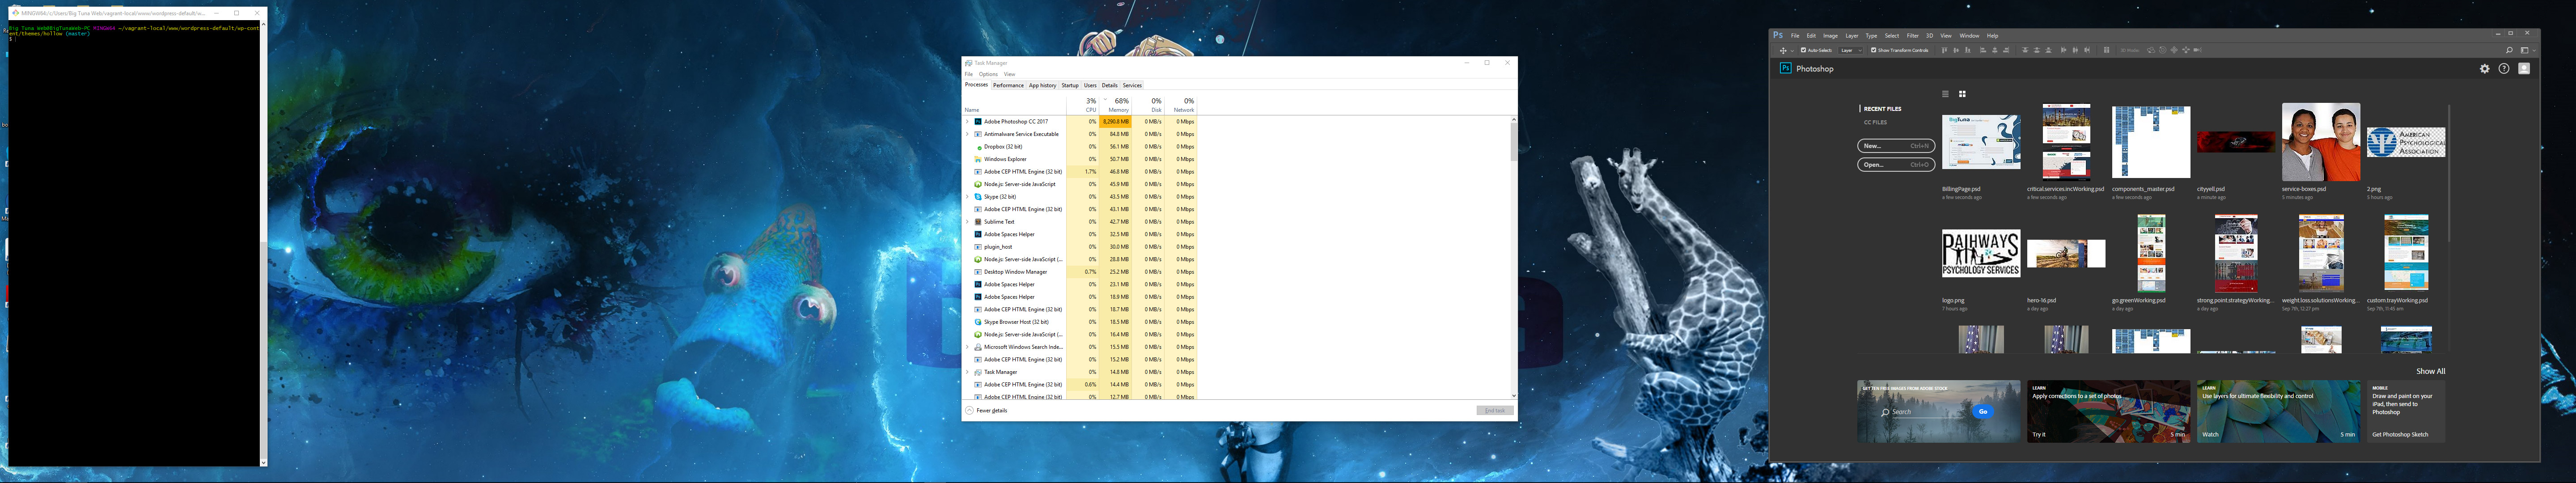Click Distribute bottom edges icon in Photoshop
Screen dimensions: 2576x483
2049,50
